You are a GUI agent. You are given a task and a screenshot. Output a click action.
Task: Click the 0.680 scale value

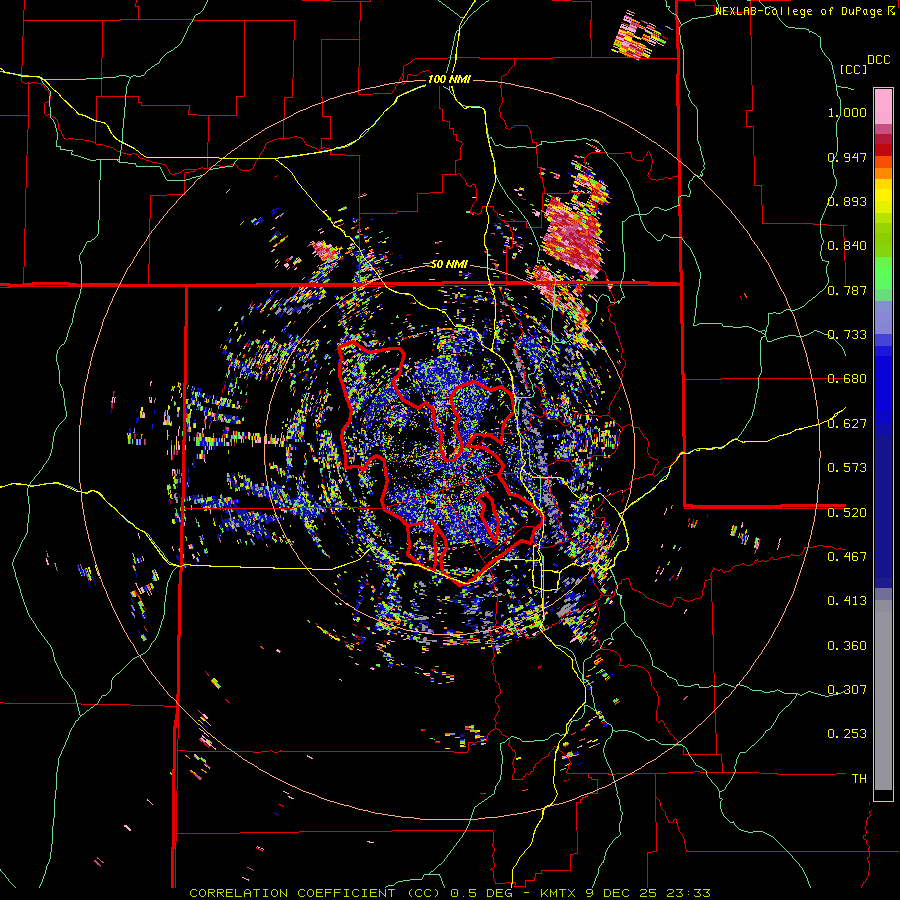[x=847, y=378]
